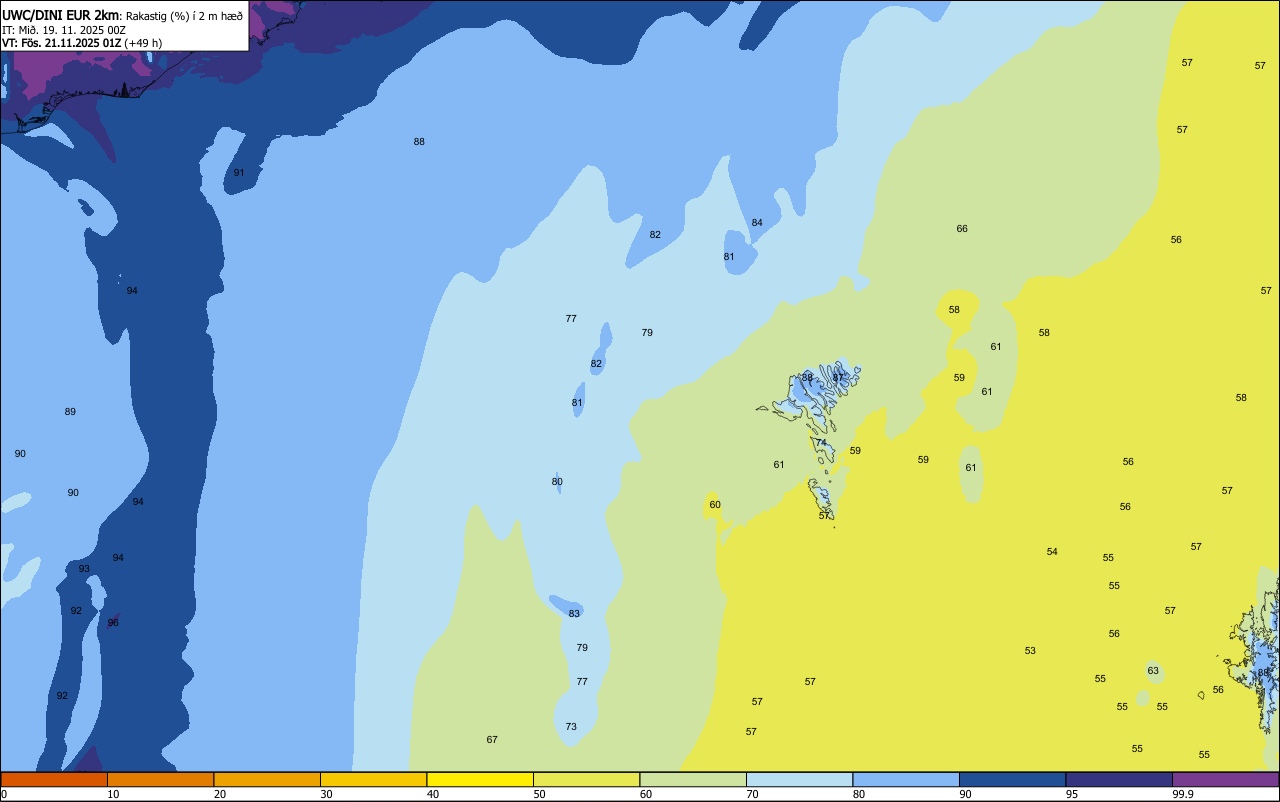1280x802 pixels.
Task: Click the humidity value '63' on the map
Action: [x=1153, y=671]
